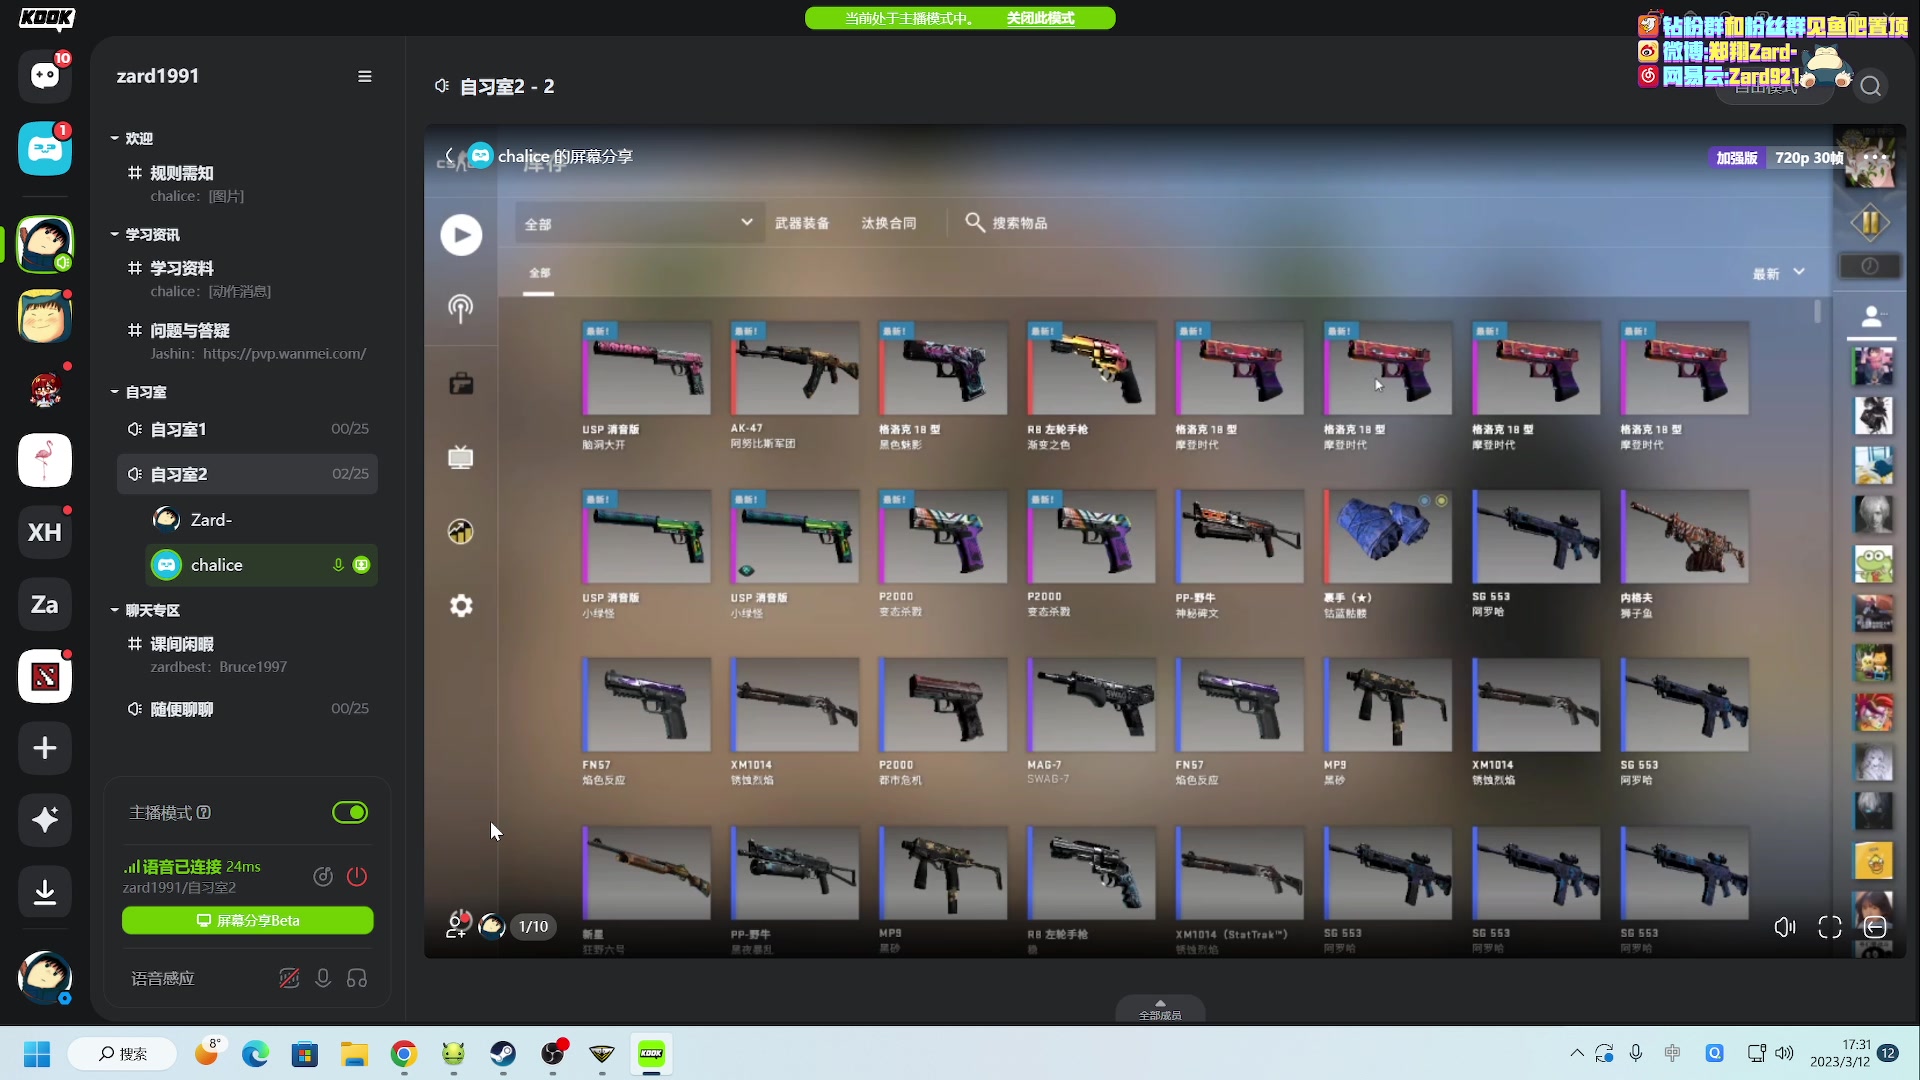
Task: Open Steam from the Windows taskbar
Action: 503,1054
